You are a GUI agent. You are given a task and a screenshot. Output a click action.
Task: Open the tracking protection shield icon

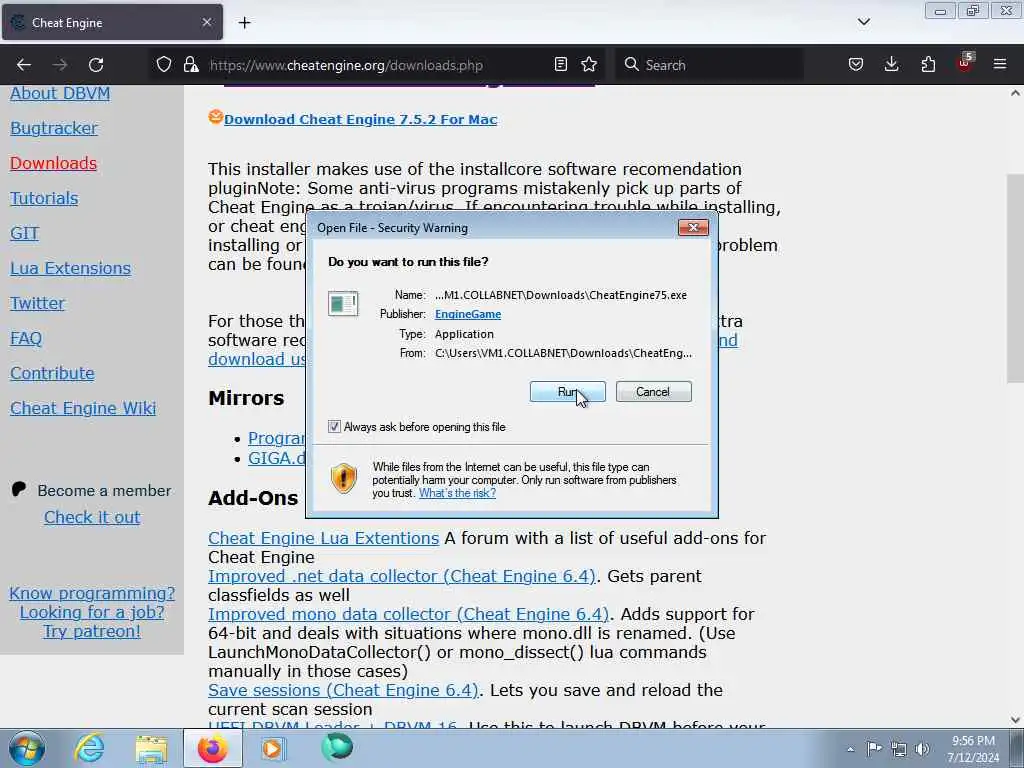click(x=164, y=65)
